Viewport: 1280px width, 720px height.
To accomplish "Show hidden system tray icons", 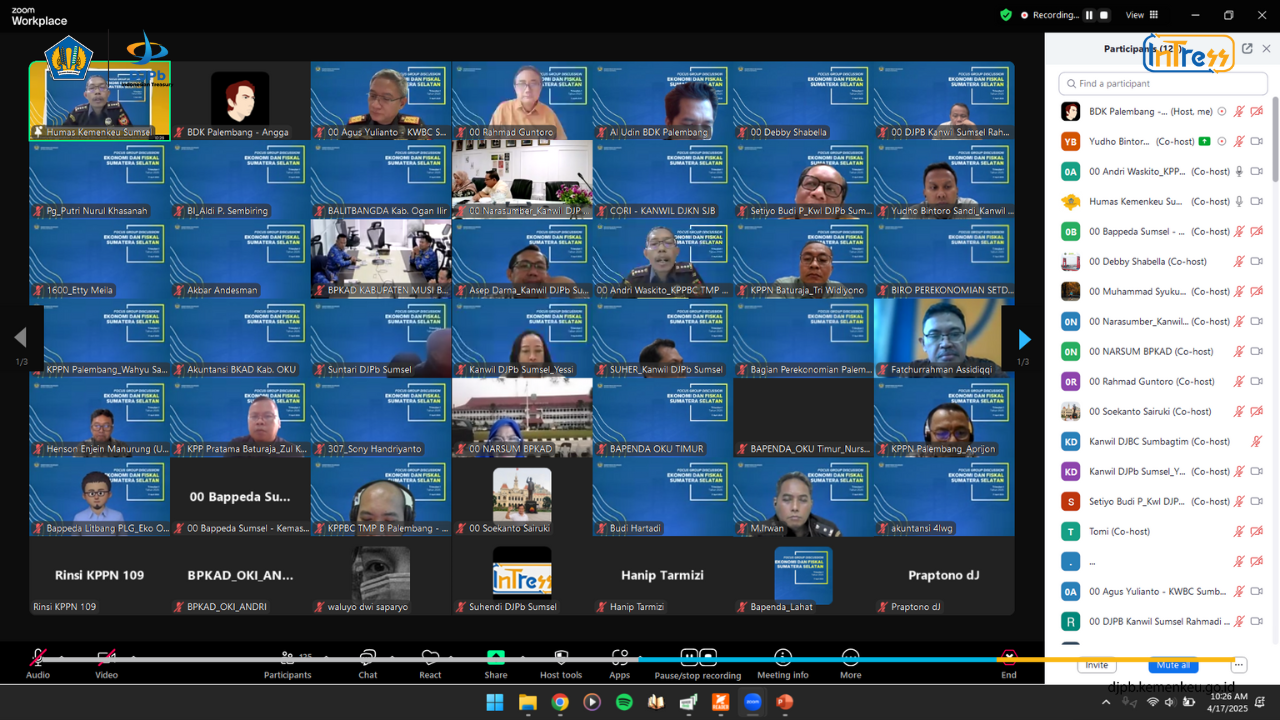I will tap(1106, 702).
